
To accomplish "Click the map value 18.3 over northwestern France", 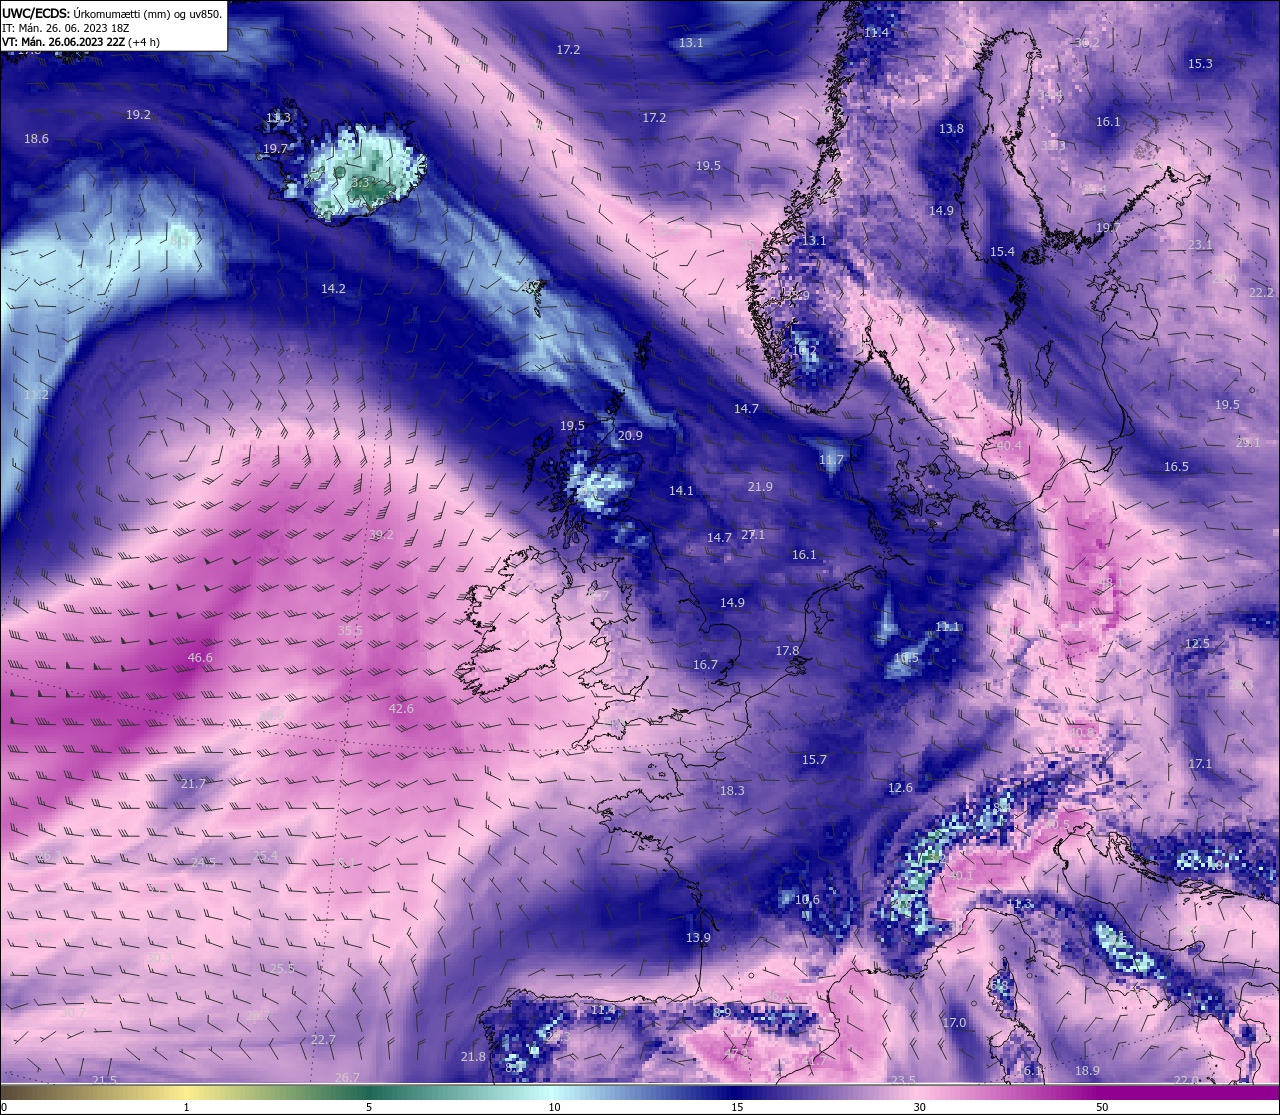I will coord(732,791).
